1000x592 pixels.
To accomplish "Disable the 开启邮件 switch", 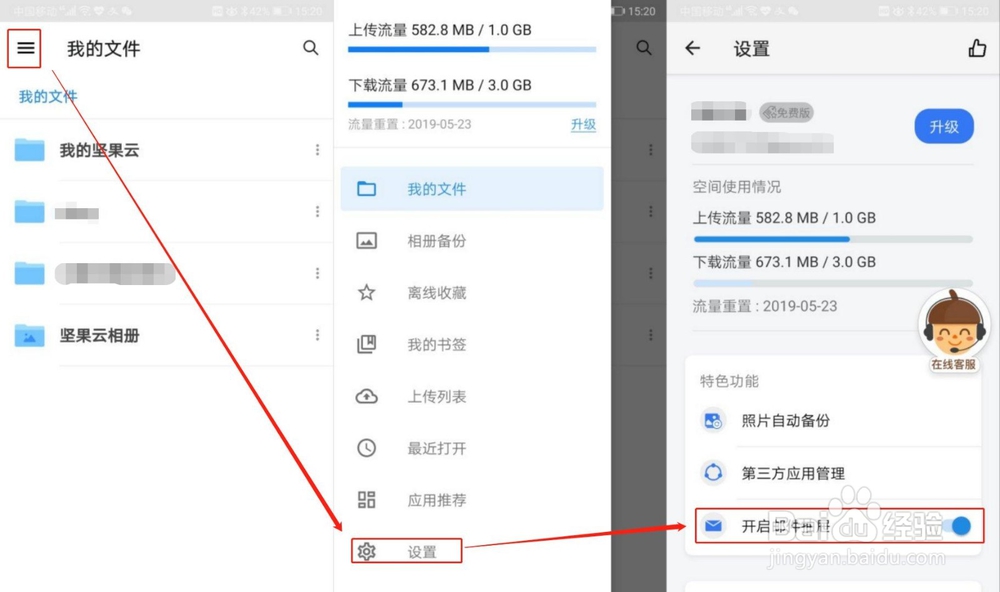I will coord(958,525).
